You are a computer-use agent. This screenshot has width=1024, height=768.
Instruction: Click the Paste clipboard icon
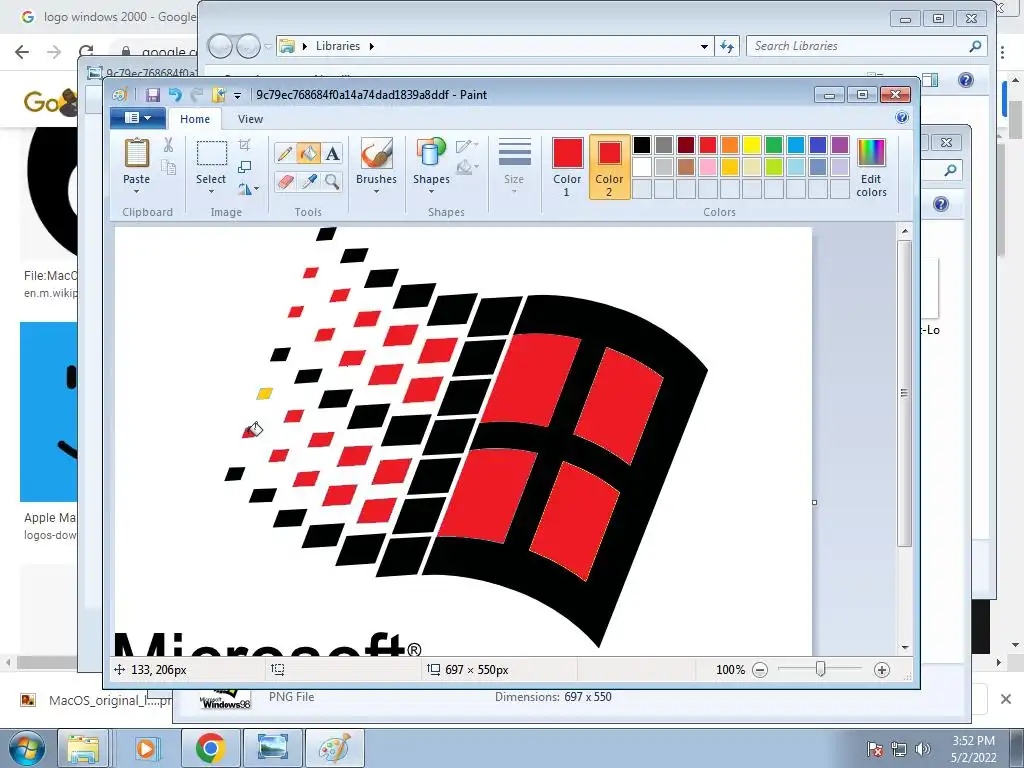(x=136, y=153)
